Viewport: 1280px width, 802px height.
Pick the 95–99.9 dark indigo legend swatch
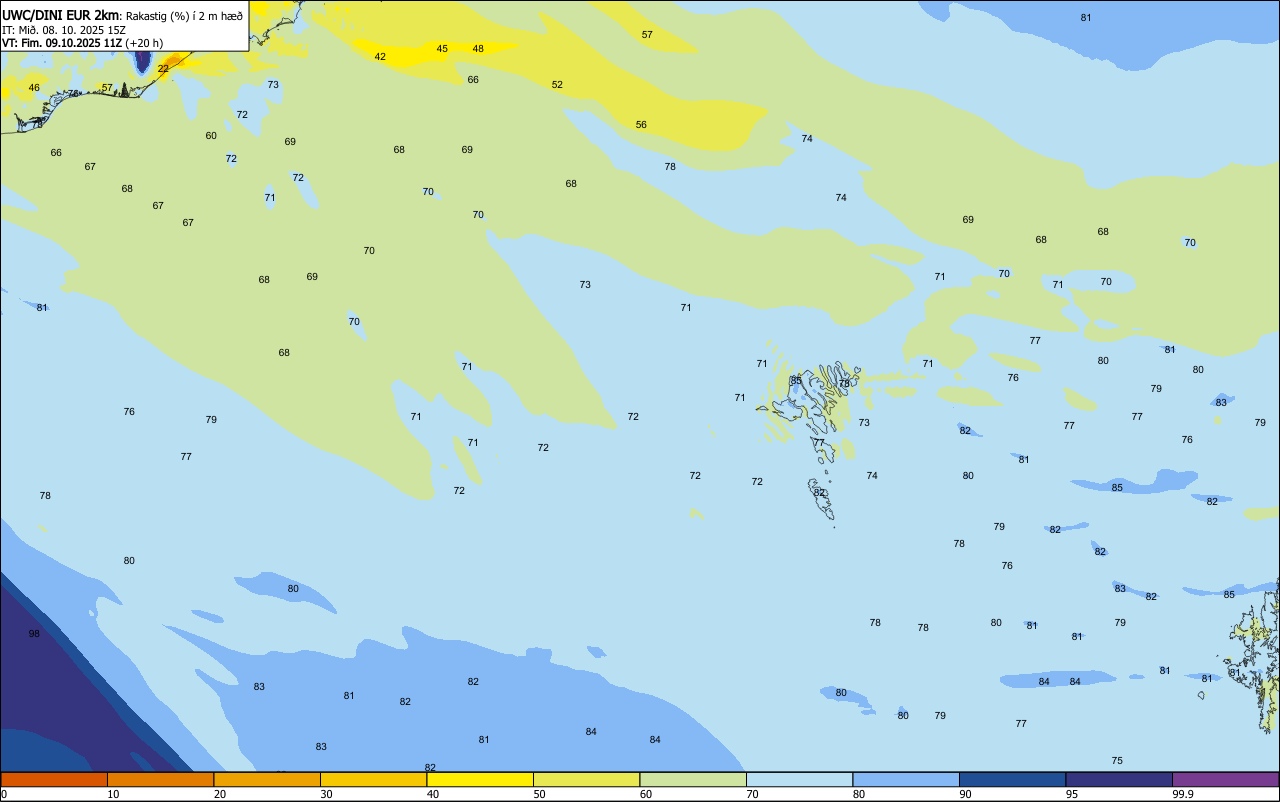pyautogui.click(x=1119, y=780)
